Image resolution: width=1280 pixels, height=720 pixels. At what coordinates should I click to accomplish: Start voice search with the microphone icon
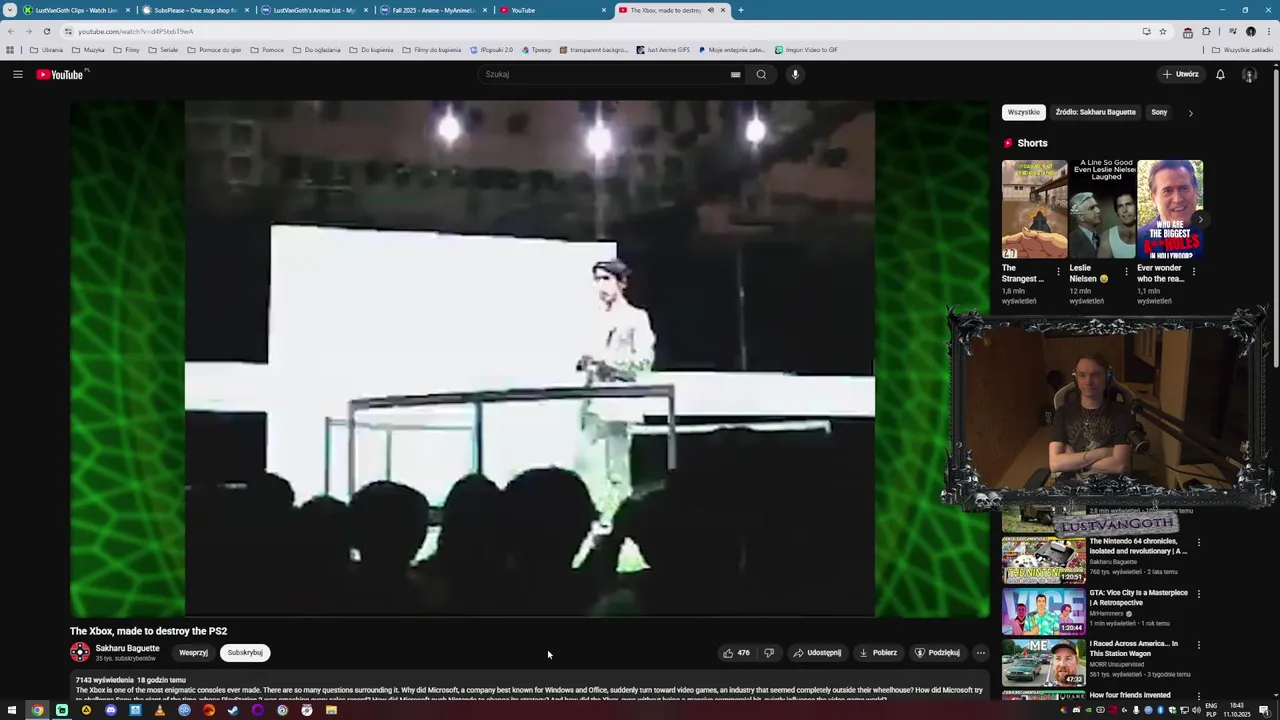click(x=795, y=74)
